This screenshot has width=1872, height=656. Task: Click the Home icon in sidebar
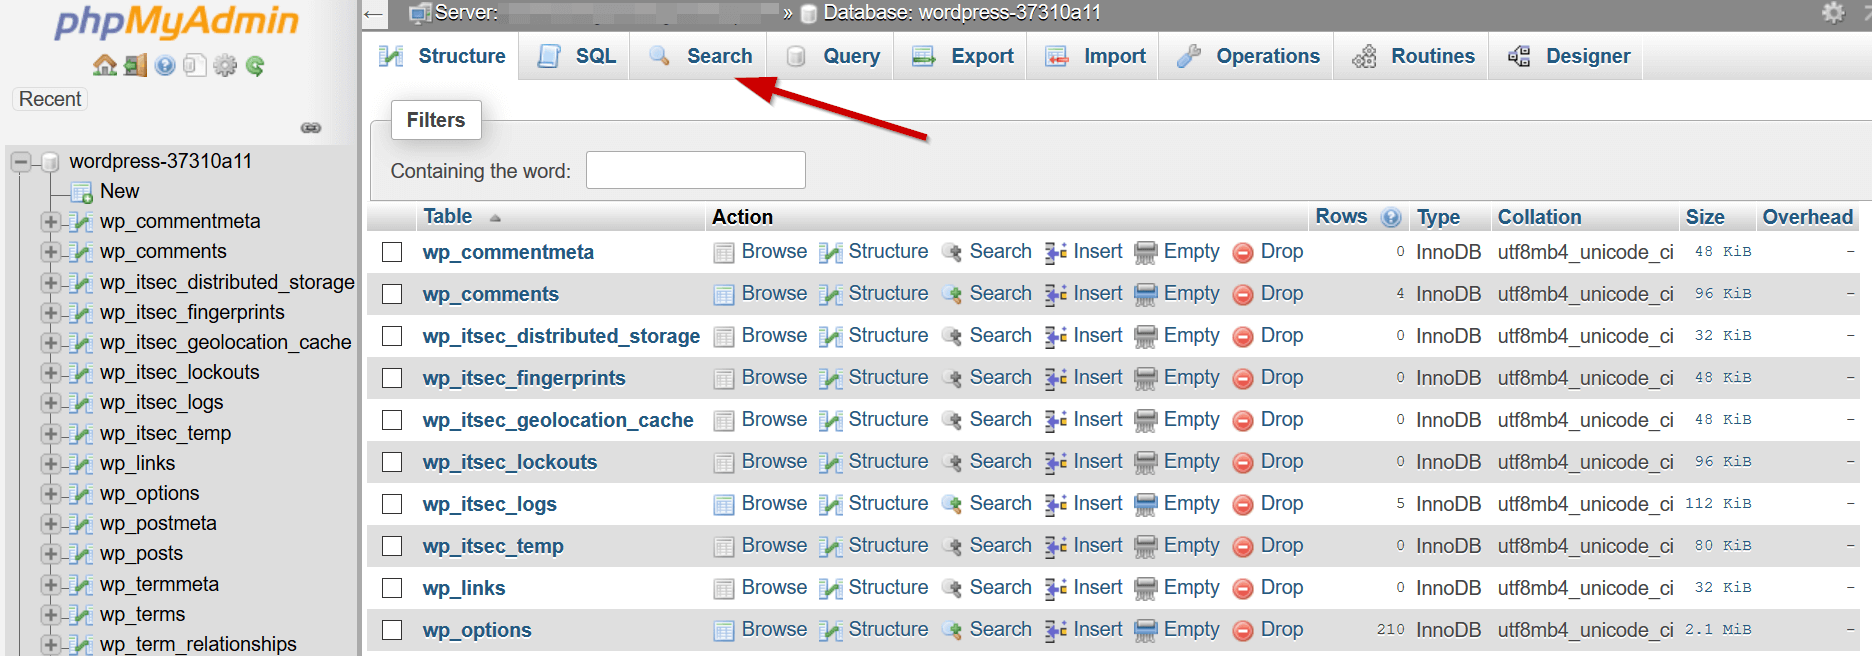tap(104, 66)
